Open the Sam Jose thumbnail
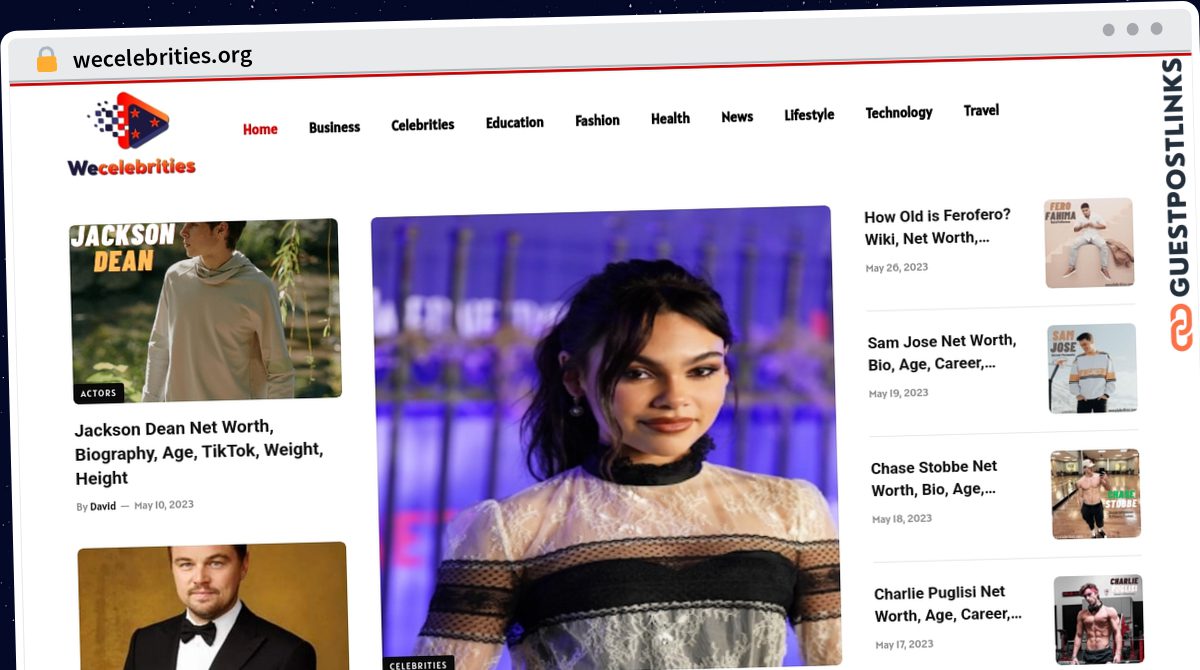This screenshot has height=670, width=1200. pyautogui.click(x=1093, y=368)
